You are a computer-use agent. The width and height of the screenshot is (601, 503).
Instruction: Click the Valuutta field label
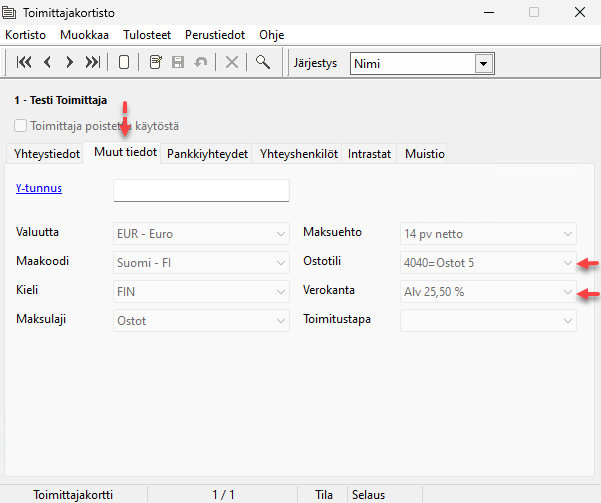coord(37,232)
